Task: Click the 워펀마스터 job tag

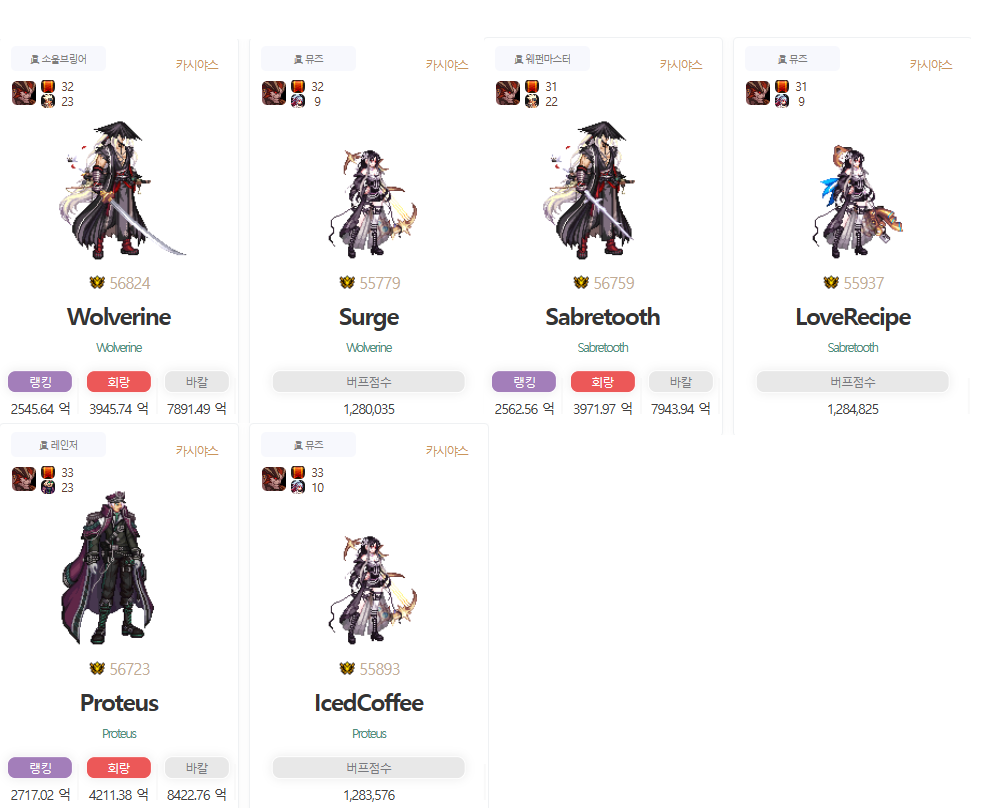Action: click(542, 59)
